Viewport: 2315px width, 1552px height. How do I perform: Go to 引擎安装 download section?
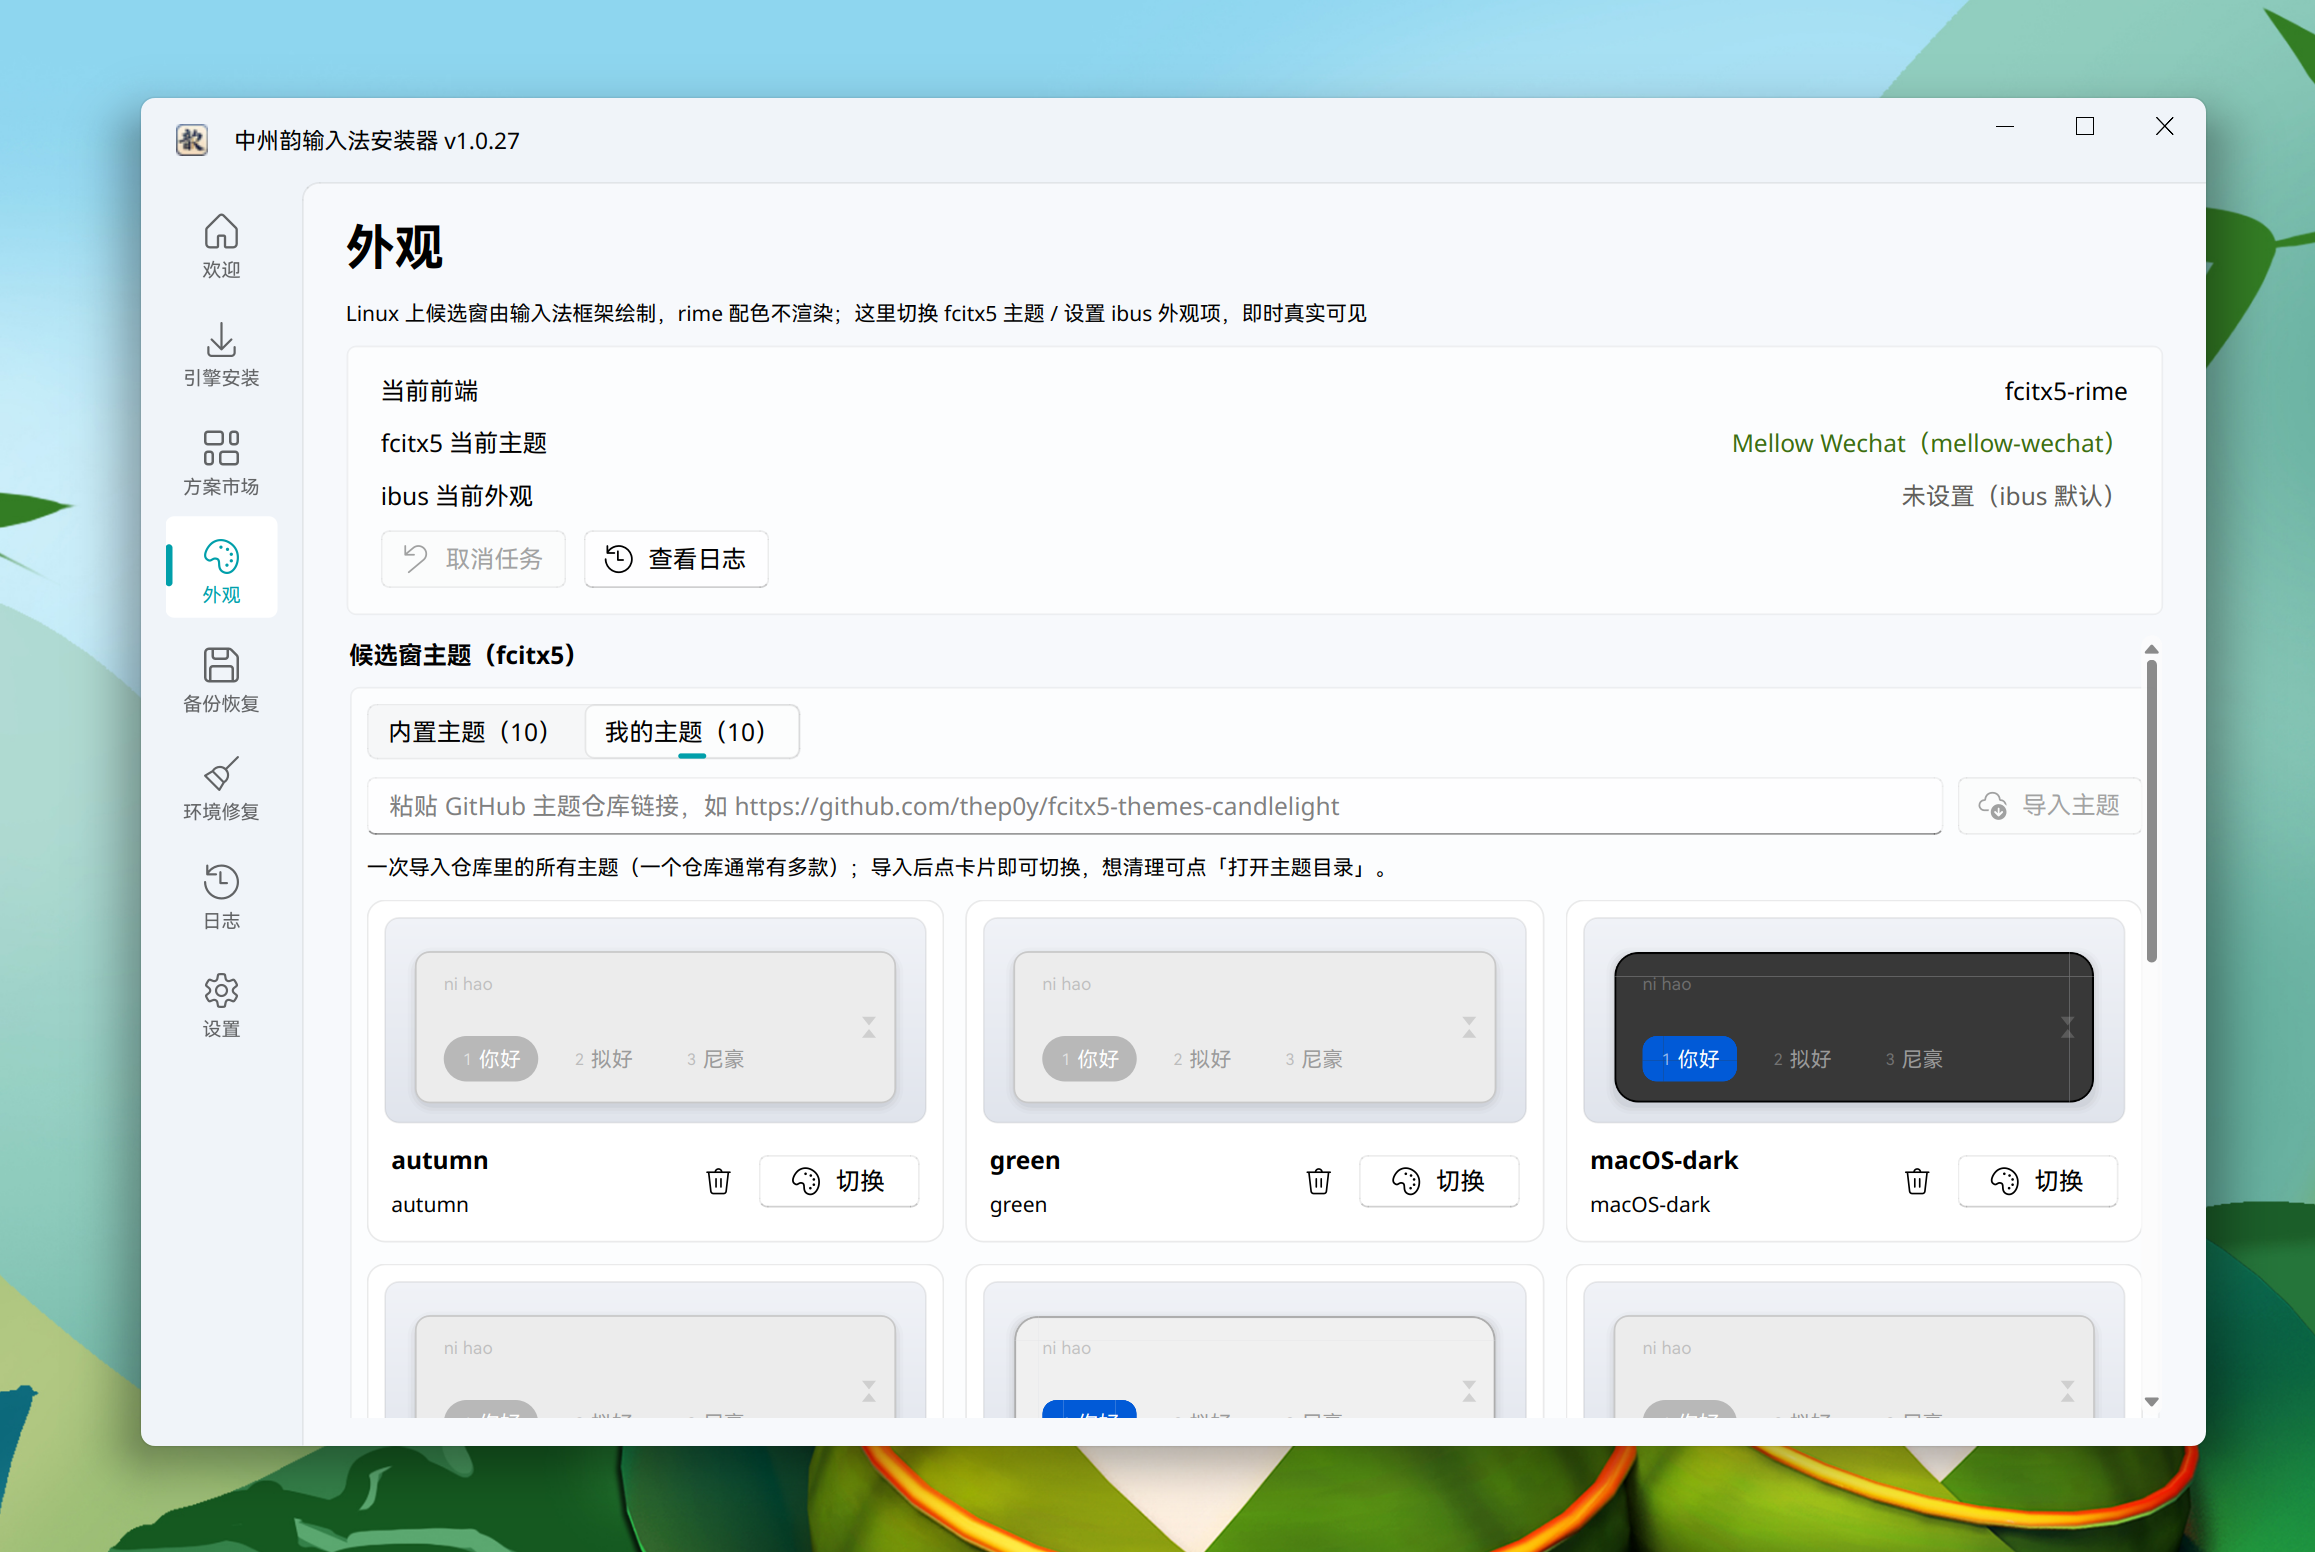[221, 354]
